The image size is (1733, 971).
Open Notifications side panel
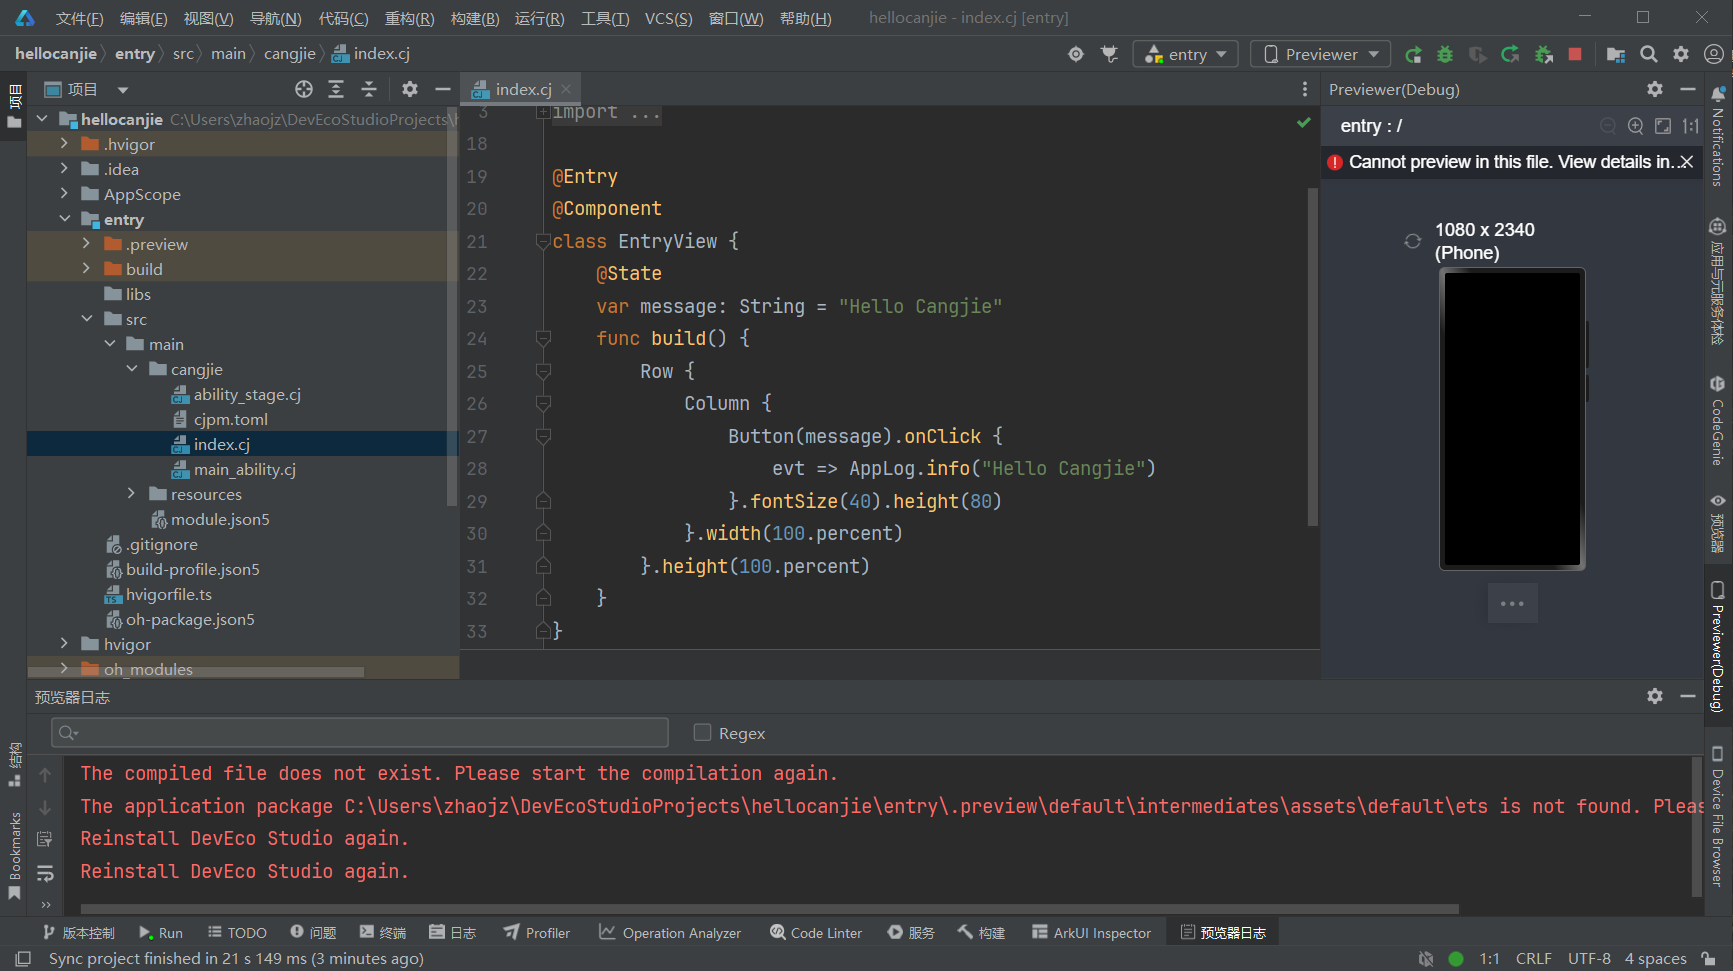tap(1718, 135)
